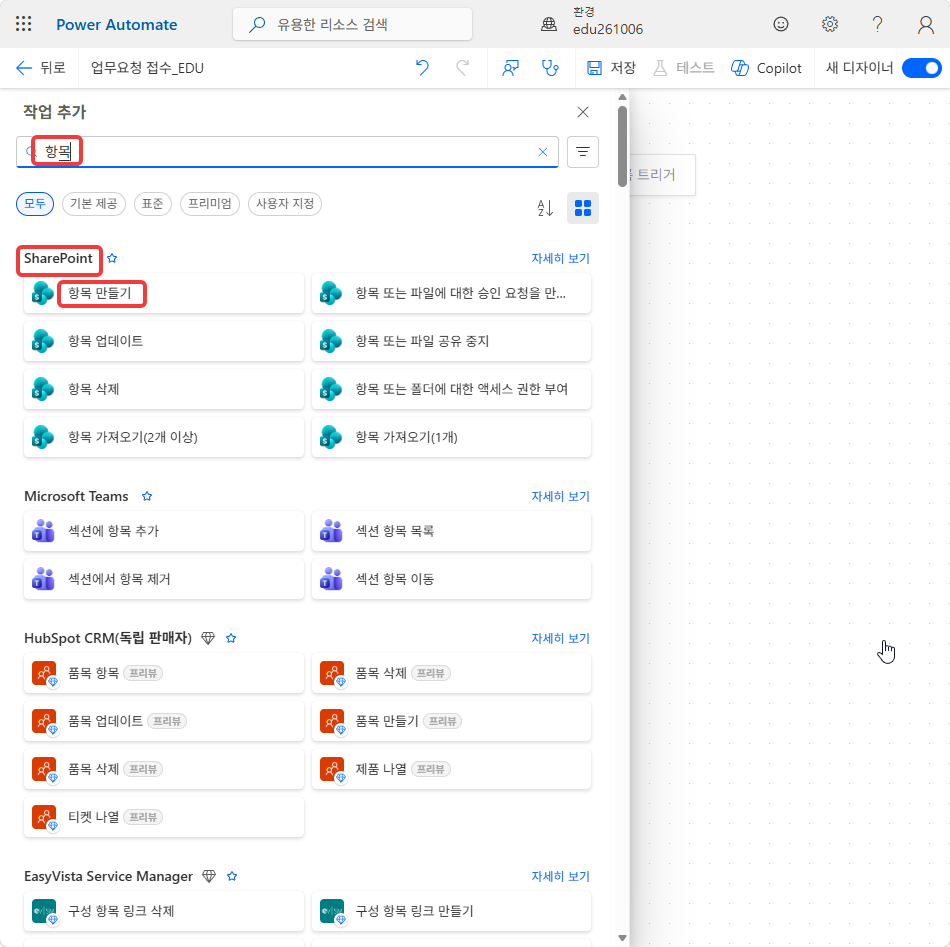Choose HubSpot 품목 항목 action
The width and height of the screenshot is (950, 947).
[x=164, y=673]
